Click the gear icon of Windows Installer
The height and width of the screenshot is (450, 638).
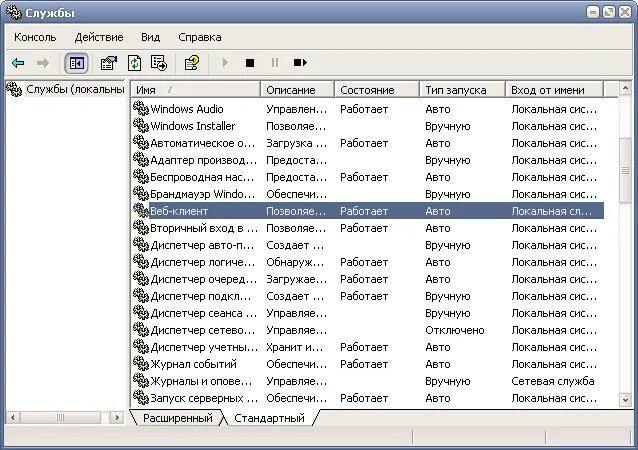(141, 126)
